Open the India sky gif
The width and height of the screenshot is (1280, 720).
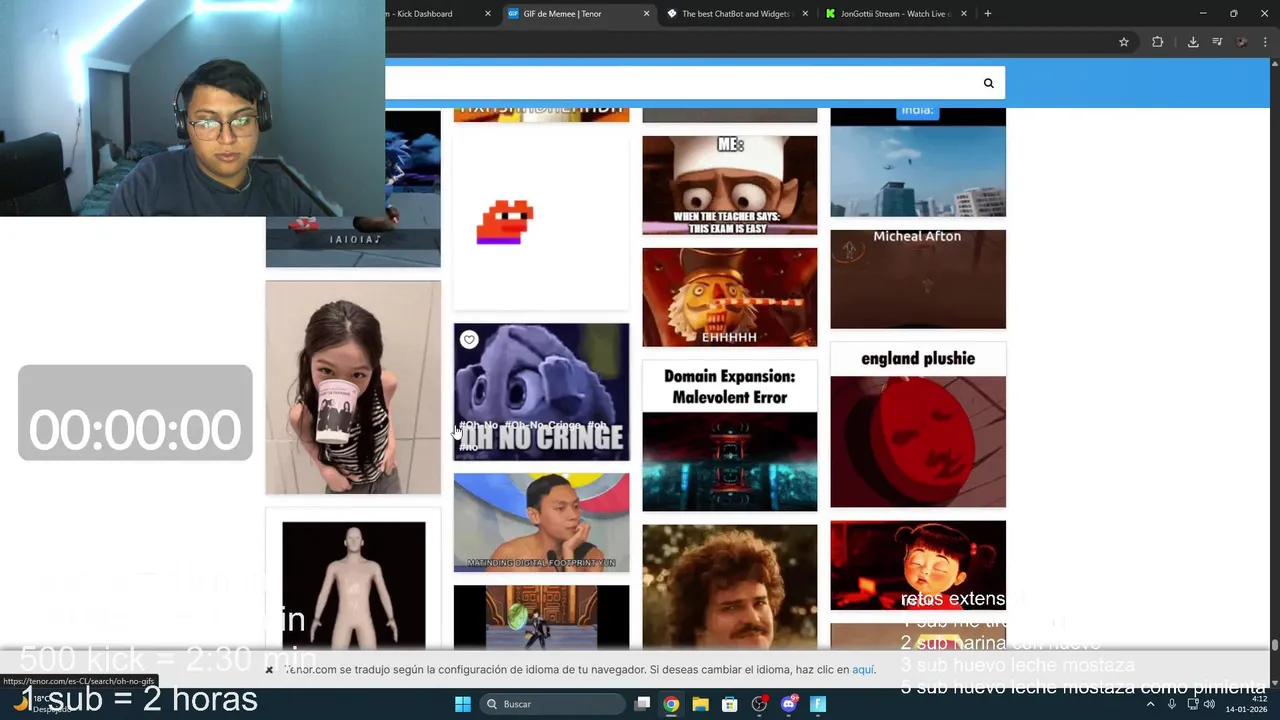918,162
